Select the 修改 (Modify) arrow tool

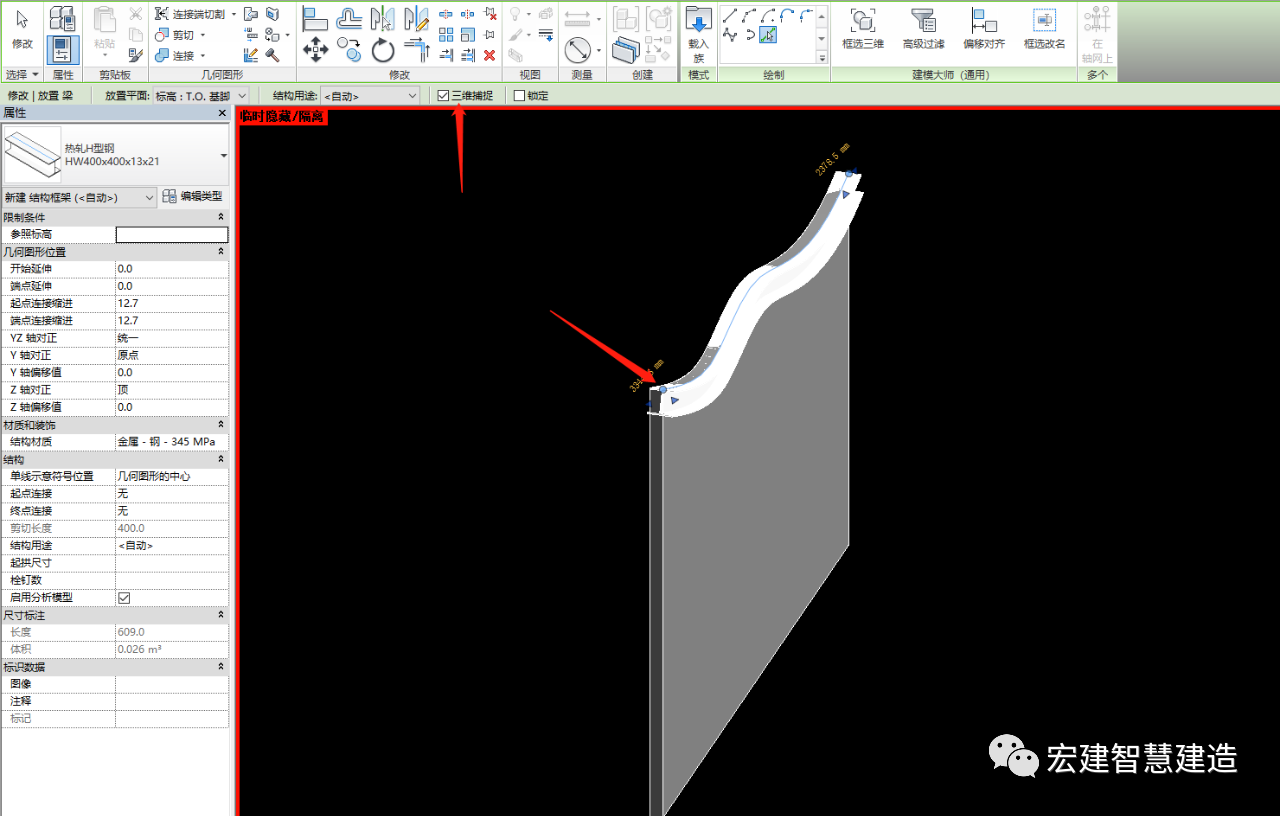(22, 28)
